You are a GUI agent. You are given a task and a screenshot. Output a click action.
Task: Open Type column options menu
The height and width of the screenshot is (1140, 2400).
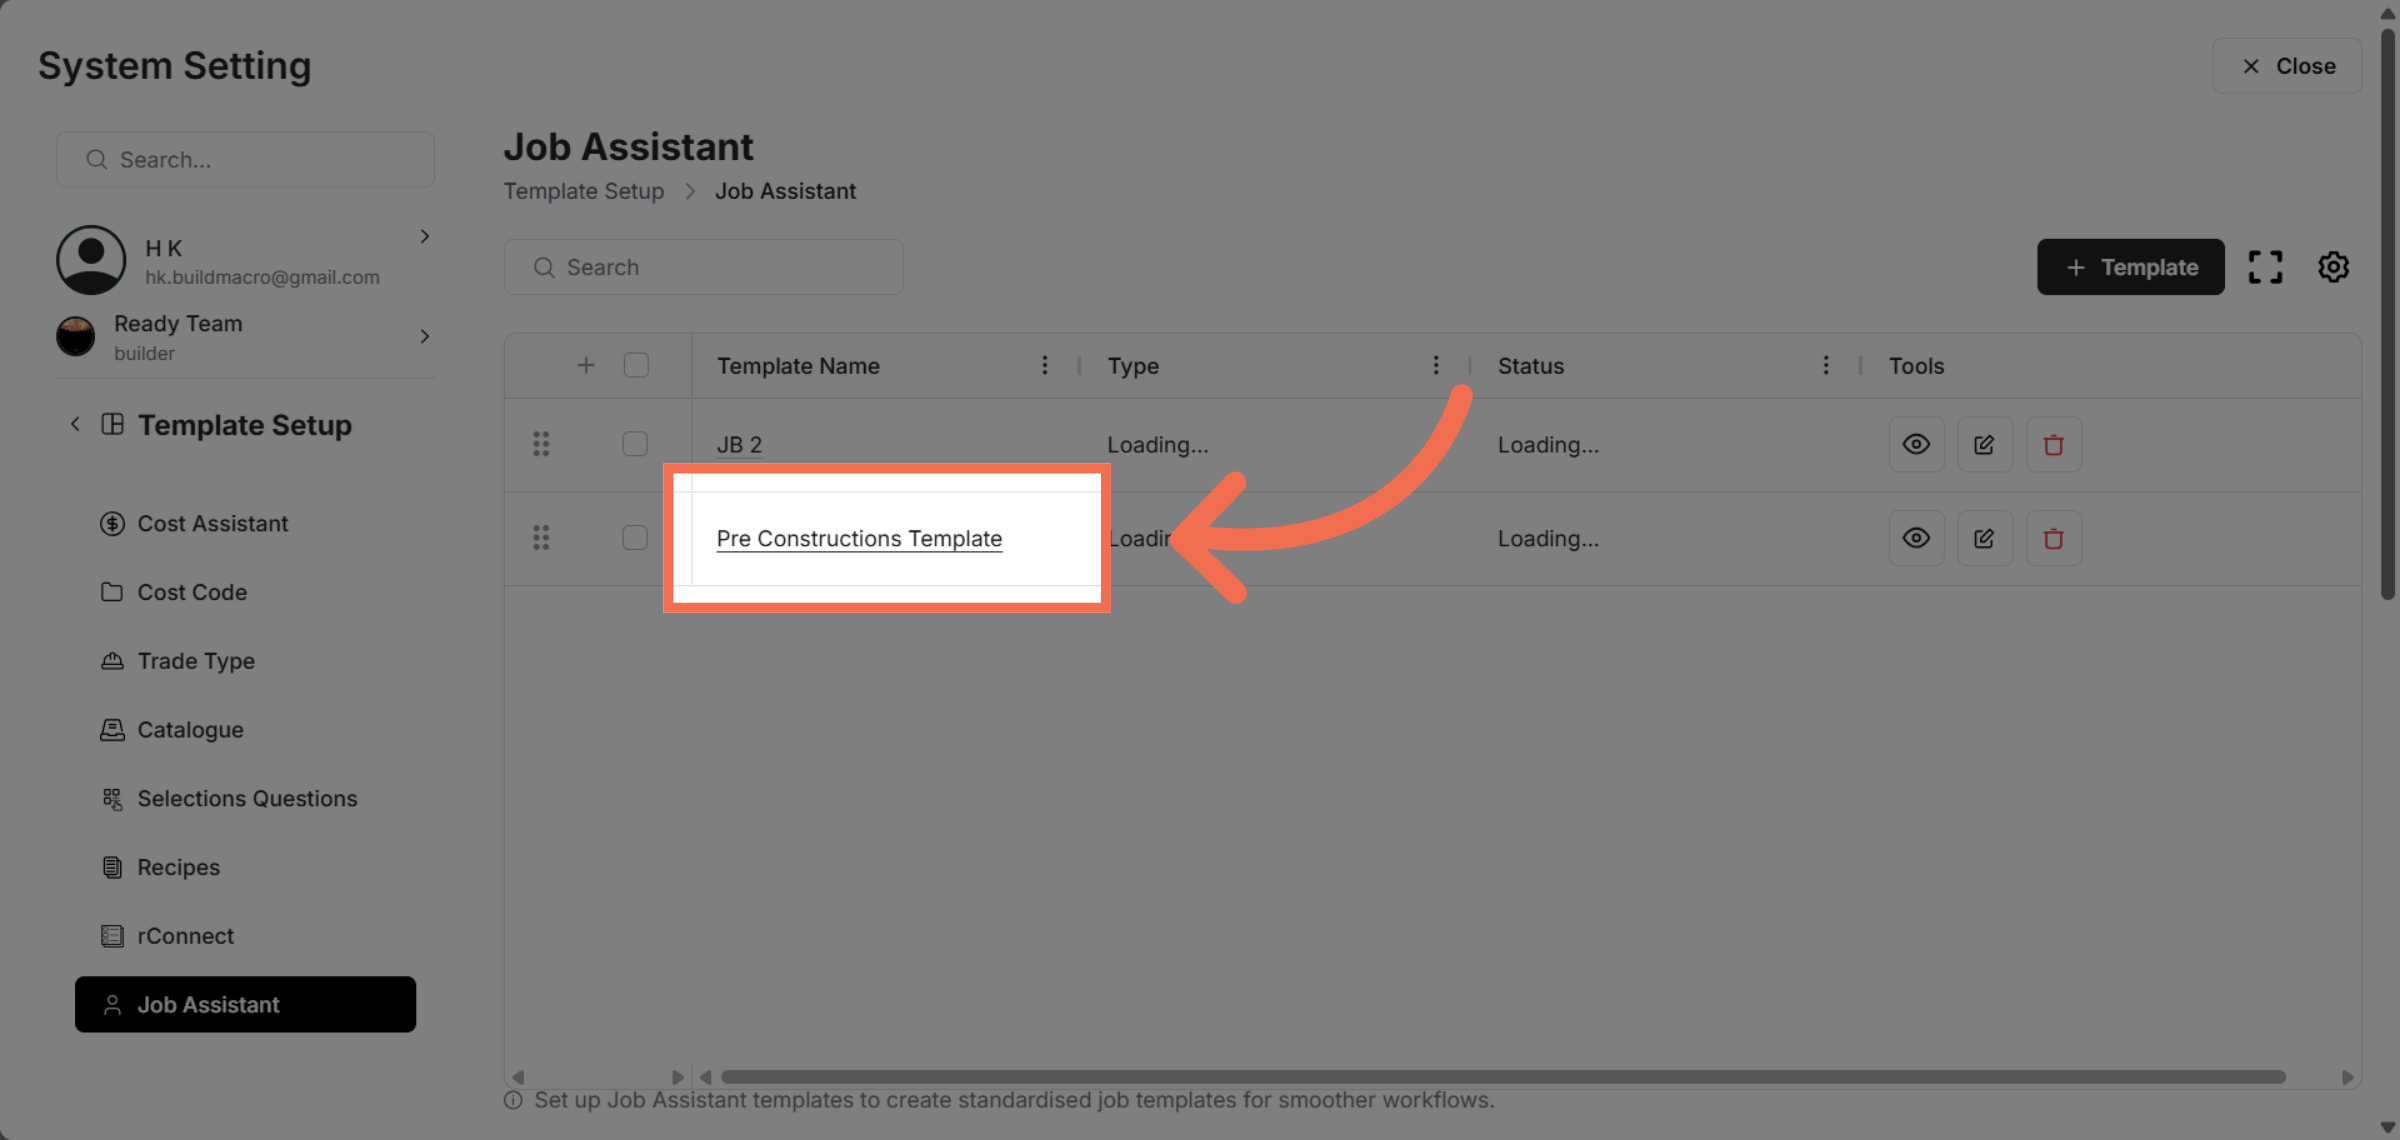(x=1435, y=366)
